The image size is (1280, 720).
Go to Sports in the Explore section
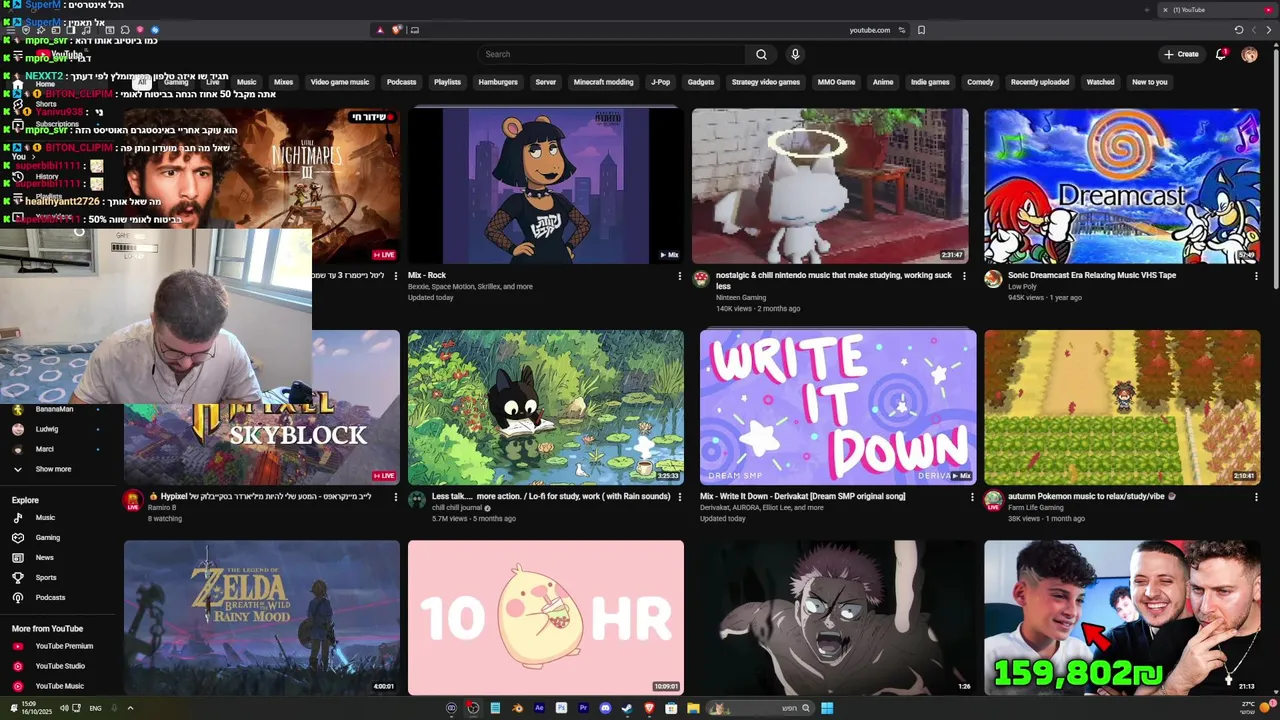pyautogui.click(x=46, y=578)
